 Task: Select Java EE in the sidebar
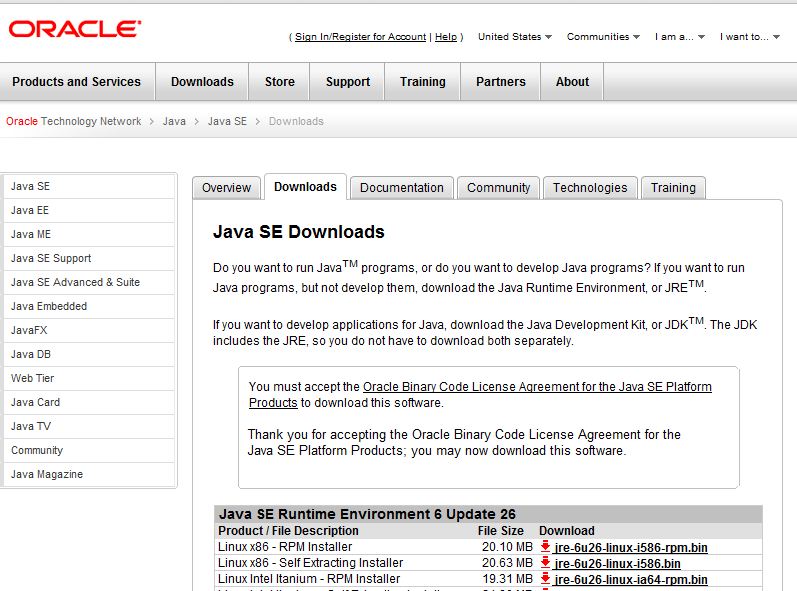tap(89, 210)
